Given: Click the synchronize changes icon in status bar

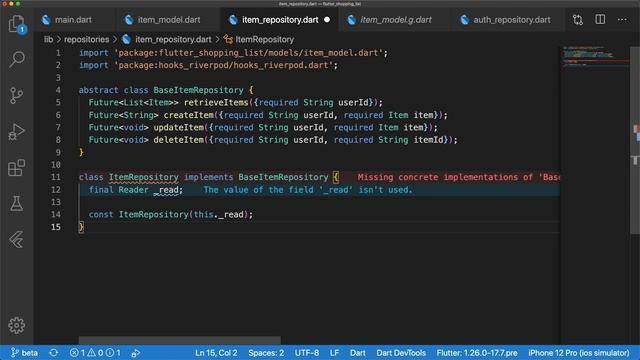Looking at the screenshot, I should [53, 353].
